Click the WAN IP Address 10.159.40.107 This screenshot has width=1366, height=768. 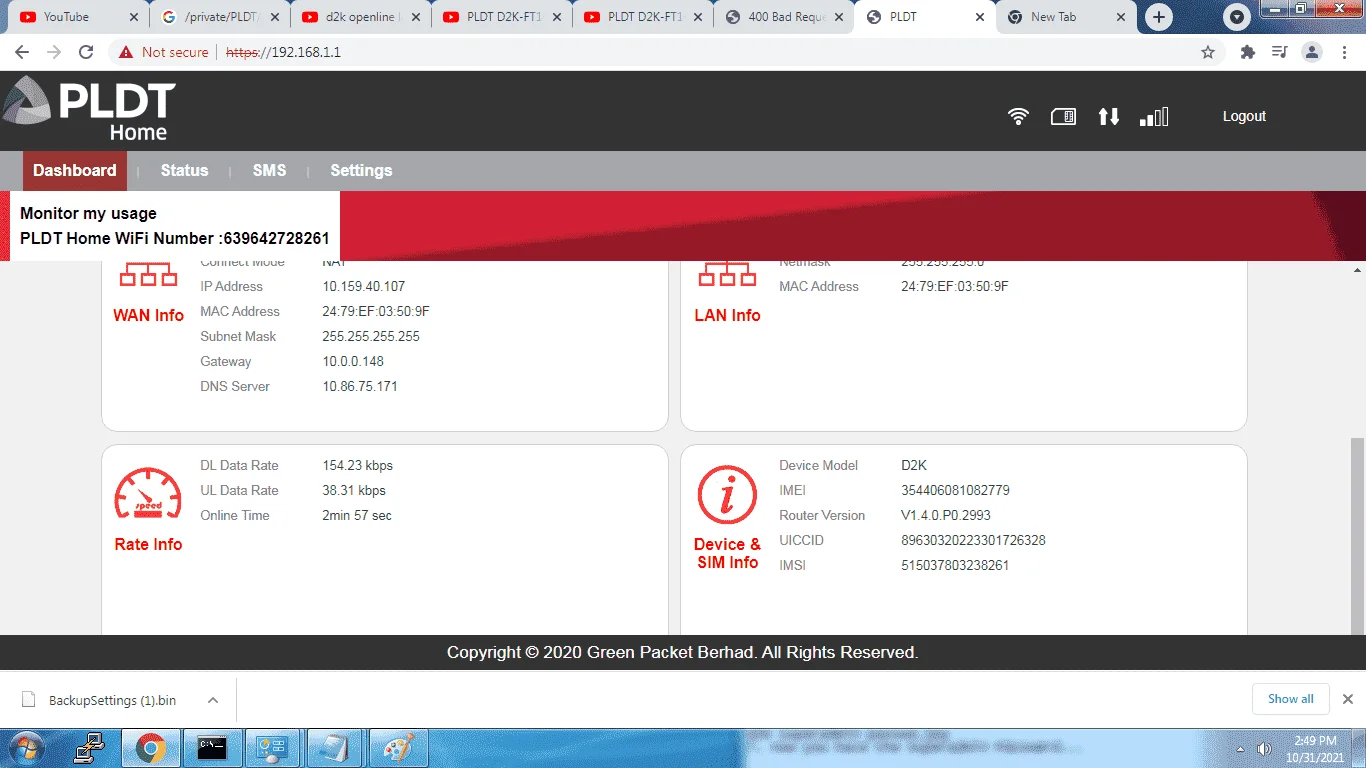click(x=363, y=286)
